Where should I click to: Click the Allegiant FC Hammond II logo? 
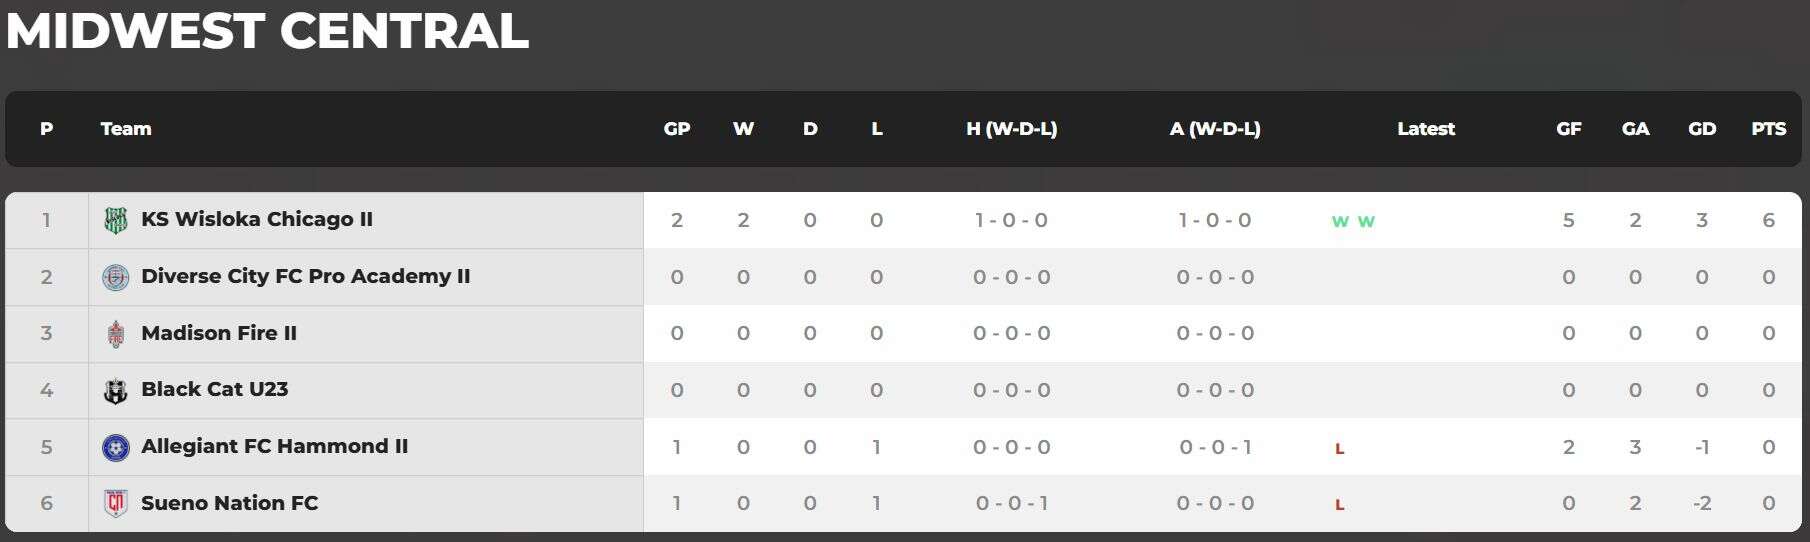(x=116, y=447)
